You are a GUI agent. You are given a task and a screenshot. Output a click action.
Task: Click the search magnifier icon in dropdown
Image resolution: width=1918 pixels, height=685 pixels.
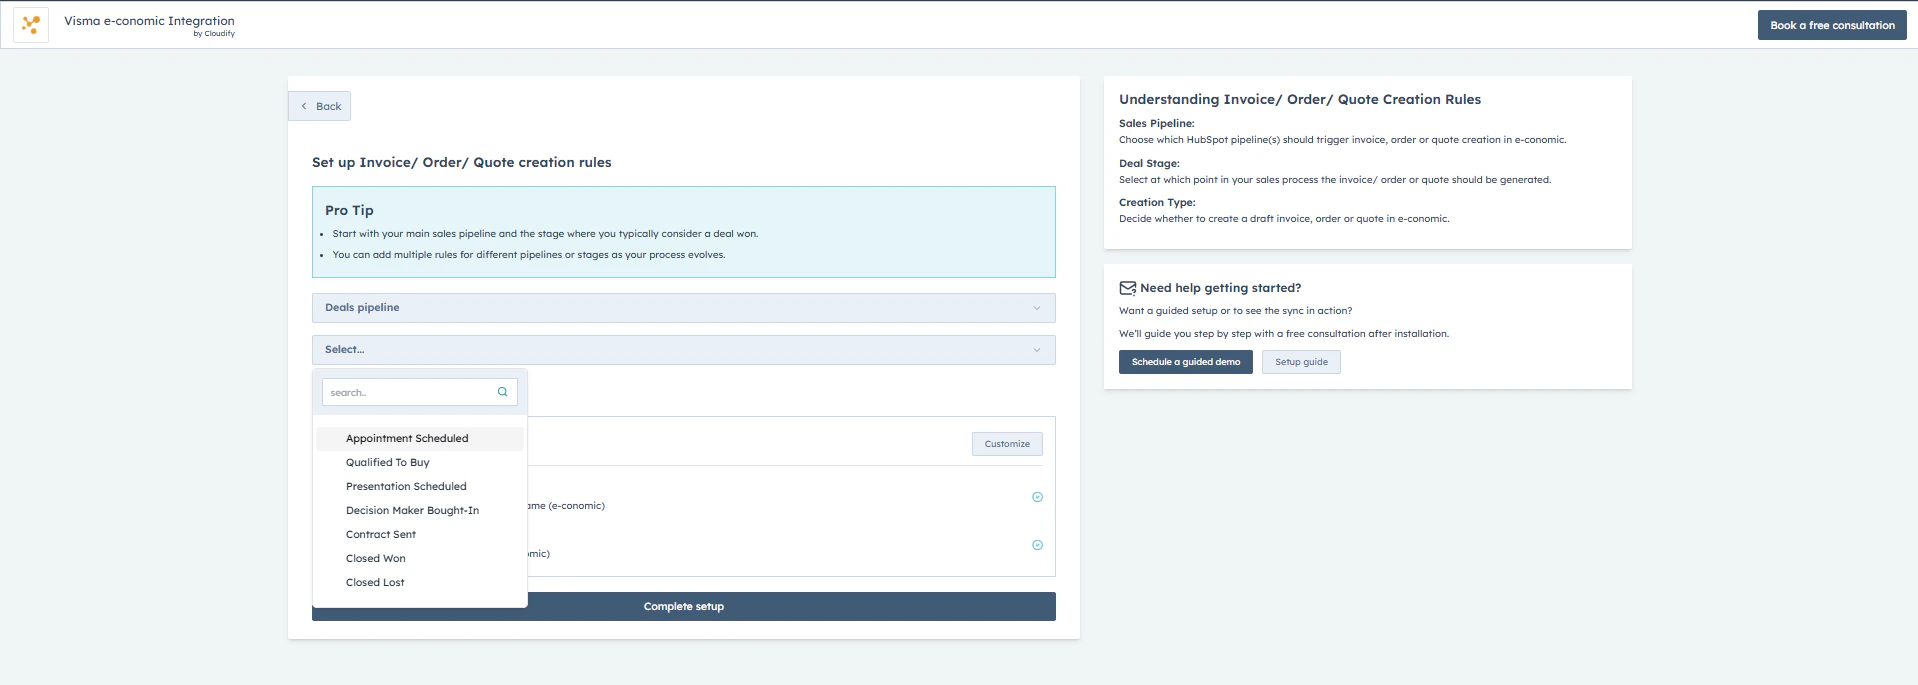(x=503, y=392)
